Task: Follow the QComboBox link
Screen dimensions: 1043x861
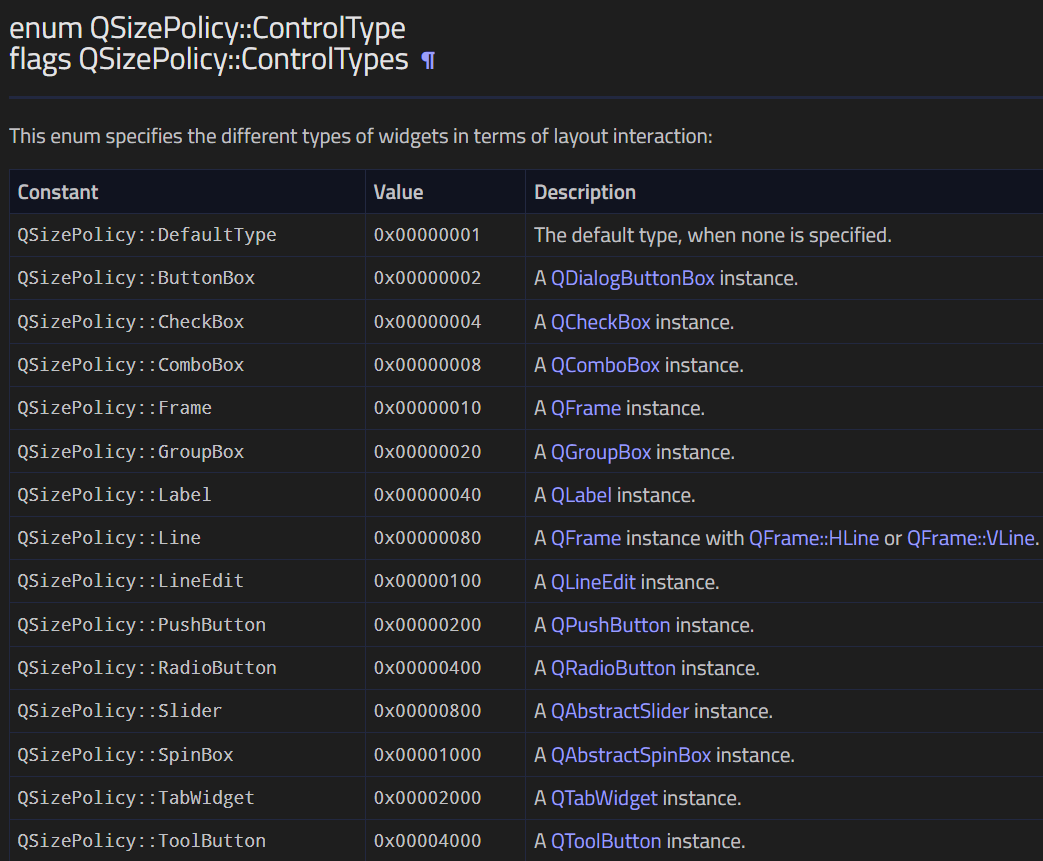Action: click(x=605, y=365)
